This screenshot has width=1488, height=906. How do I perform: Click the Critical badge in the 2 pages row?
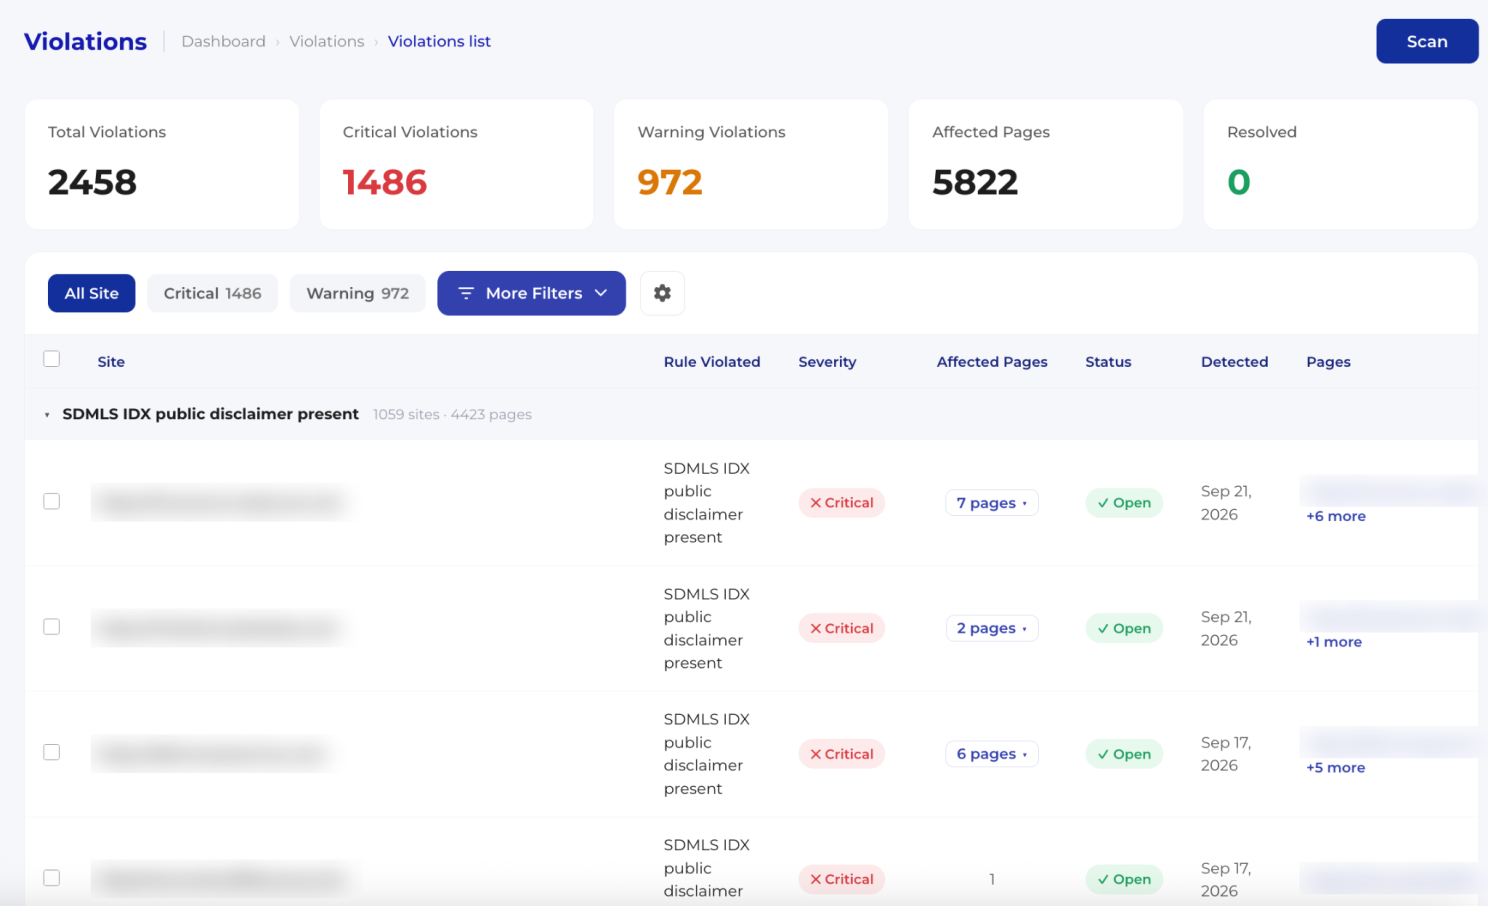[x=842, y=628]
